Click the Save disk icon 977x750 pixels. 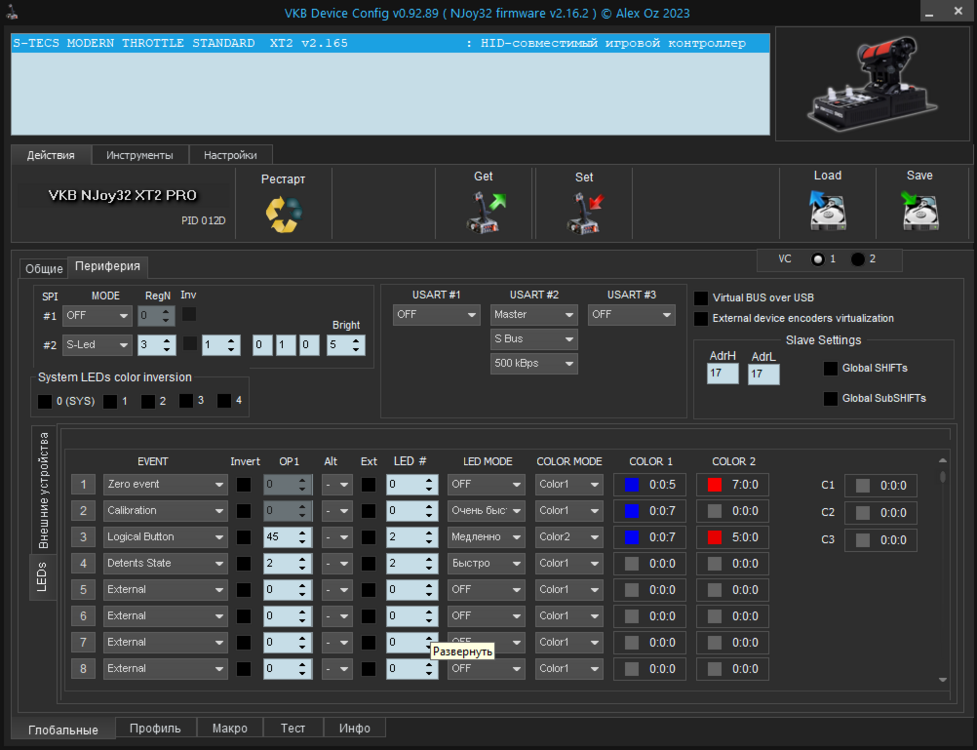coord(919,211)
